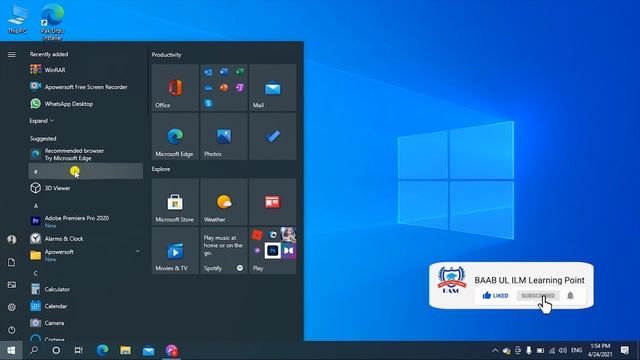Open the Office tile
This screenshot has width=640, height=360.
point(175,87)
